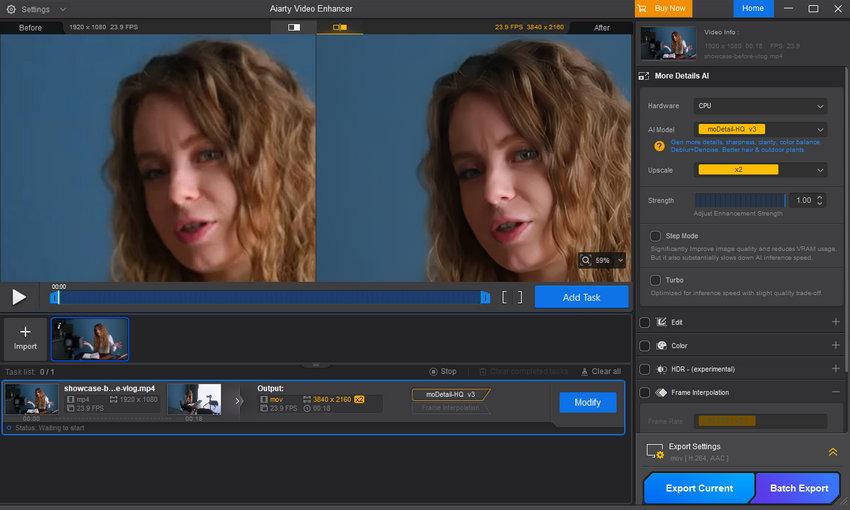Click Clear completed tasks
The width and height of the screenshot is (850, 510).
(x=524, y=371)
